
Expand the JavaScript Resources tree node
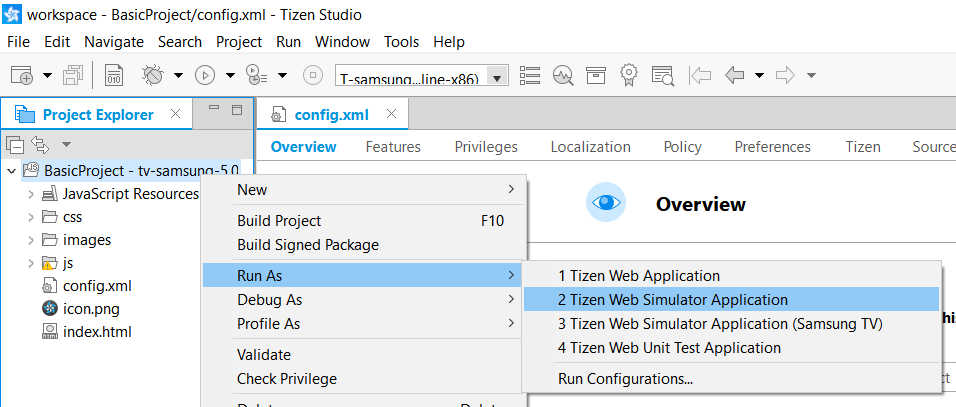[x=31, y=194]
